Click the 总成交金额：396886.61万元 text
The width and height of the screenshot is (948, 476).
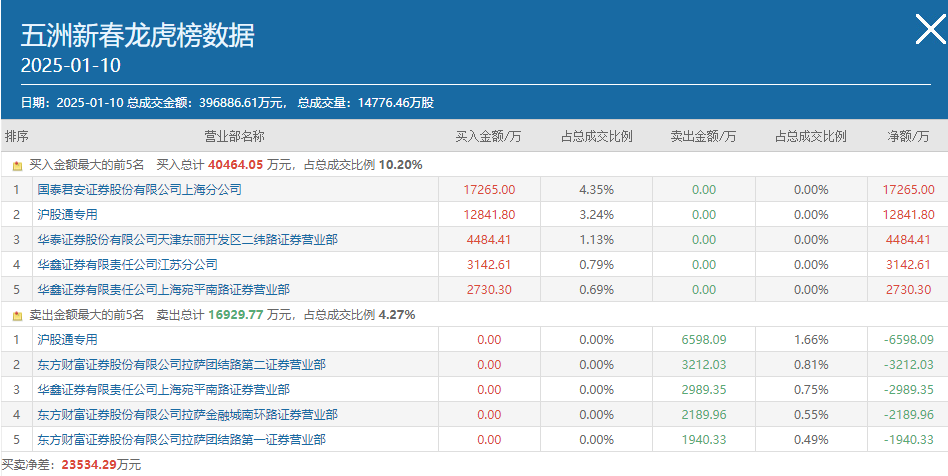pos(207,103)
